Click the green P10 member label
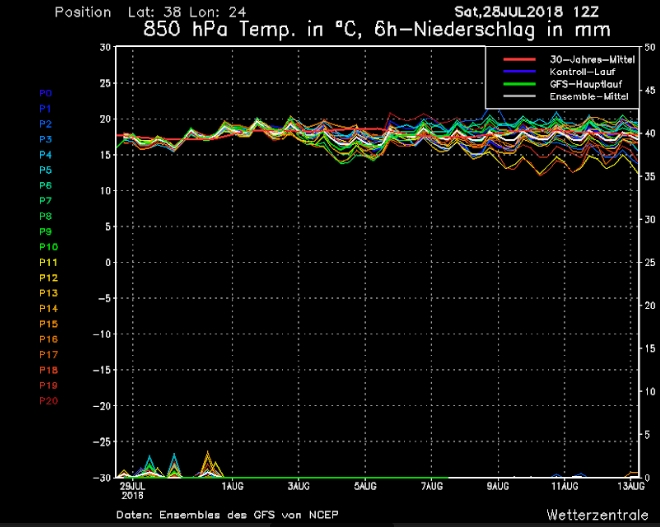Viewport: 660px width, 527px height. click(x=48, y=247)
